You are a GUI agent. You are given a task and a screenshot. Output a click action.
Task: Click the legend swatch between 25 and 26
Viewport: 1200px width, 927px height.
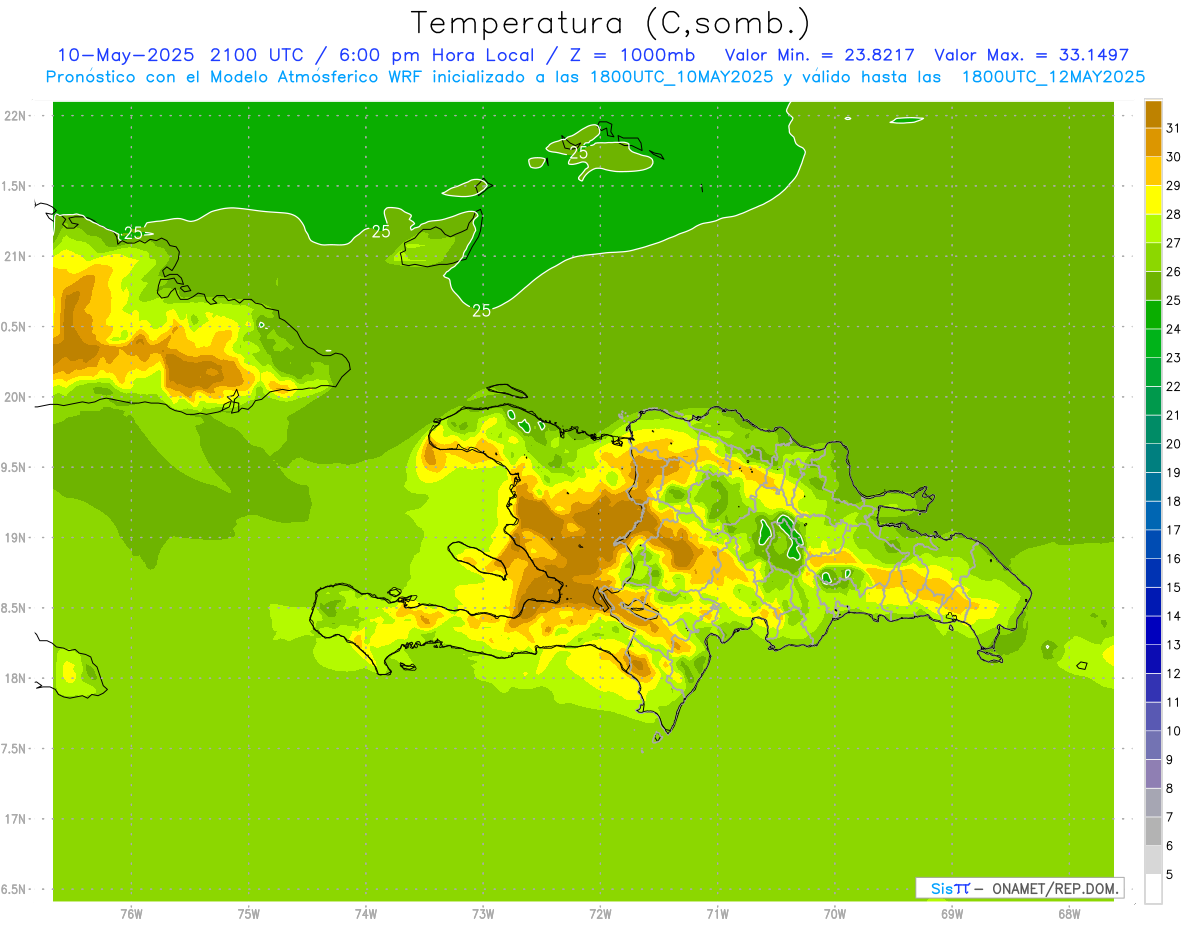1153,286
